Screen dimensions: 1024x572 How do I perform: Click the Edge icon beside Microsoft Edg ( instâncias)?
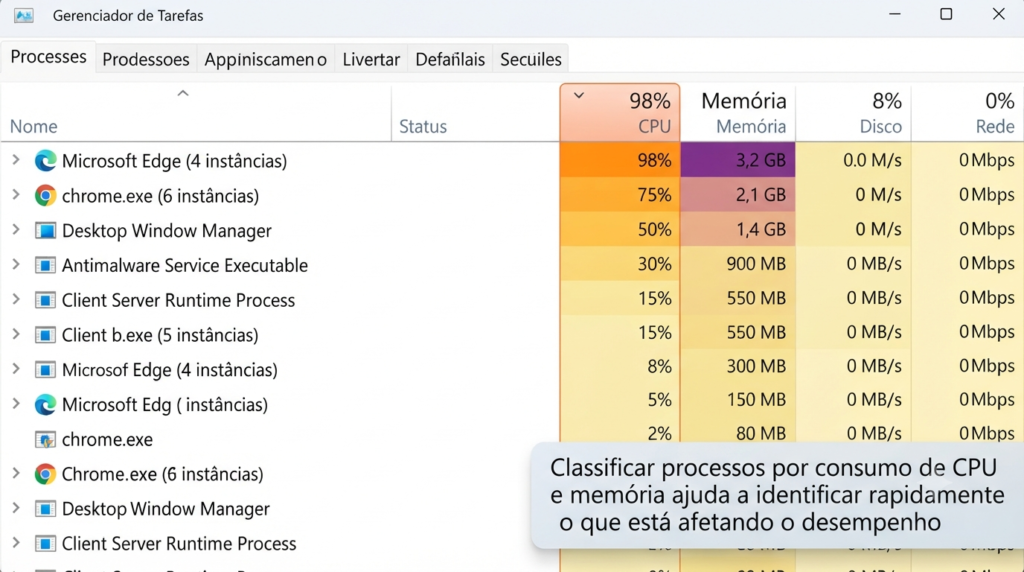(45, 405)
